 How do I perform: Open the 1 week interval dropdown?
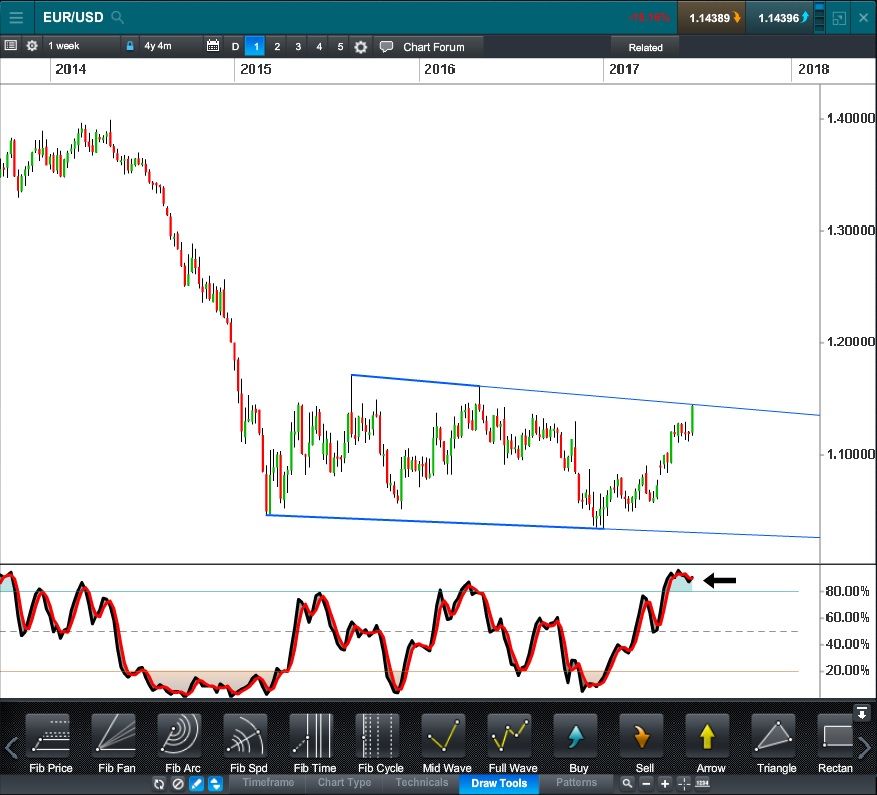[82, 46]
